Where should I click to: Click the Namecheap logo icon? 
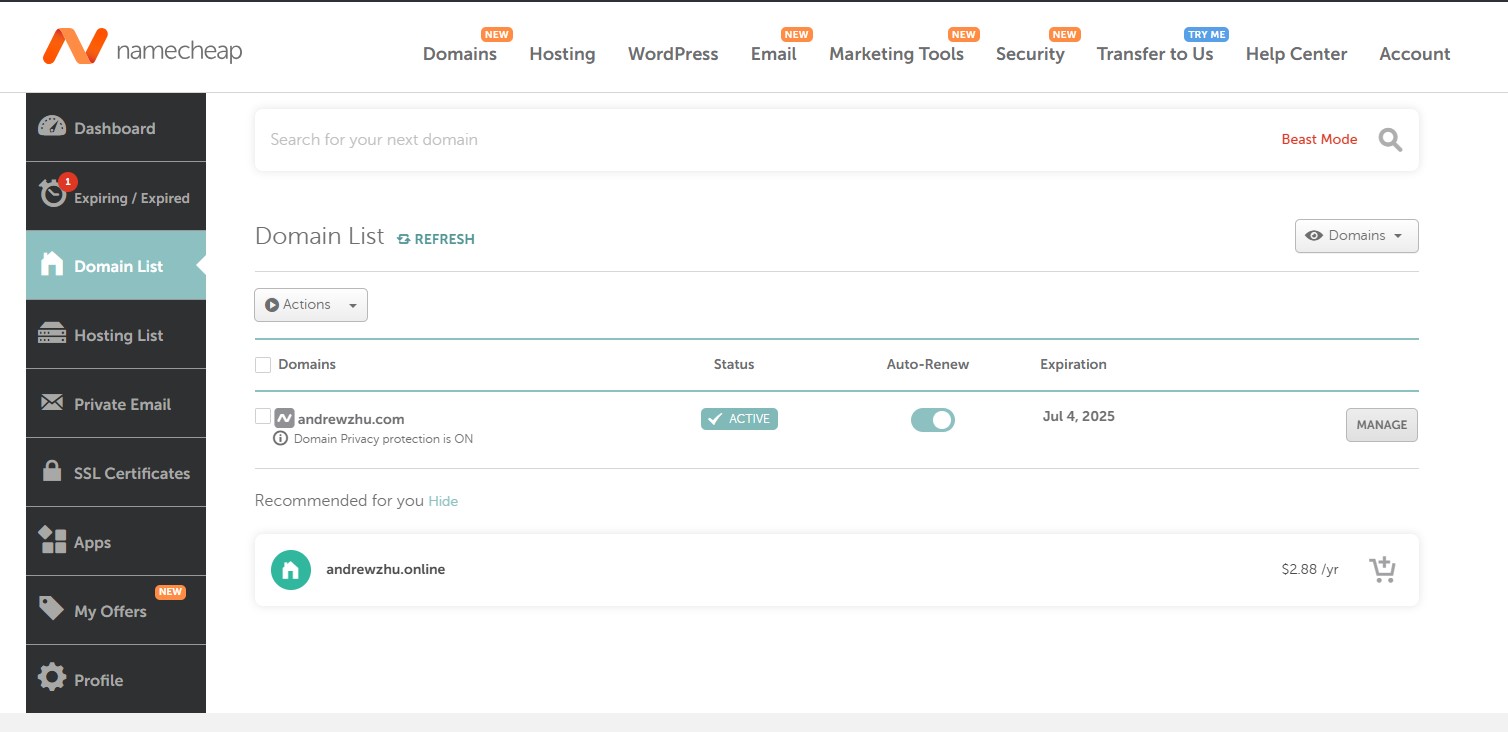[75, 47]
